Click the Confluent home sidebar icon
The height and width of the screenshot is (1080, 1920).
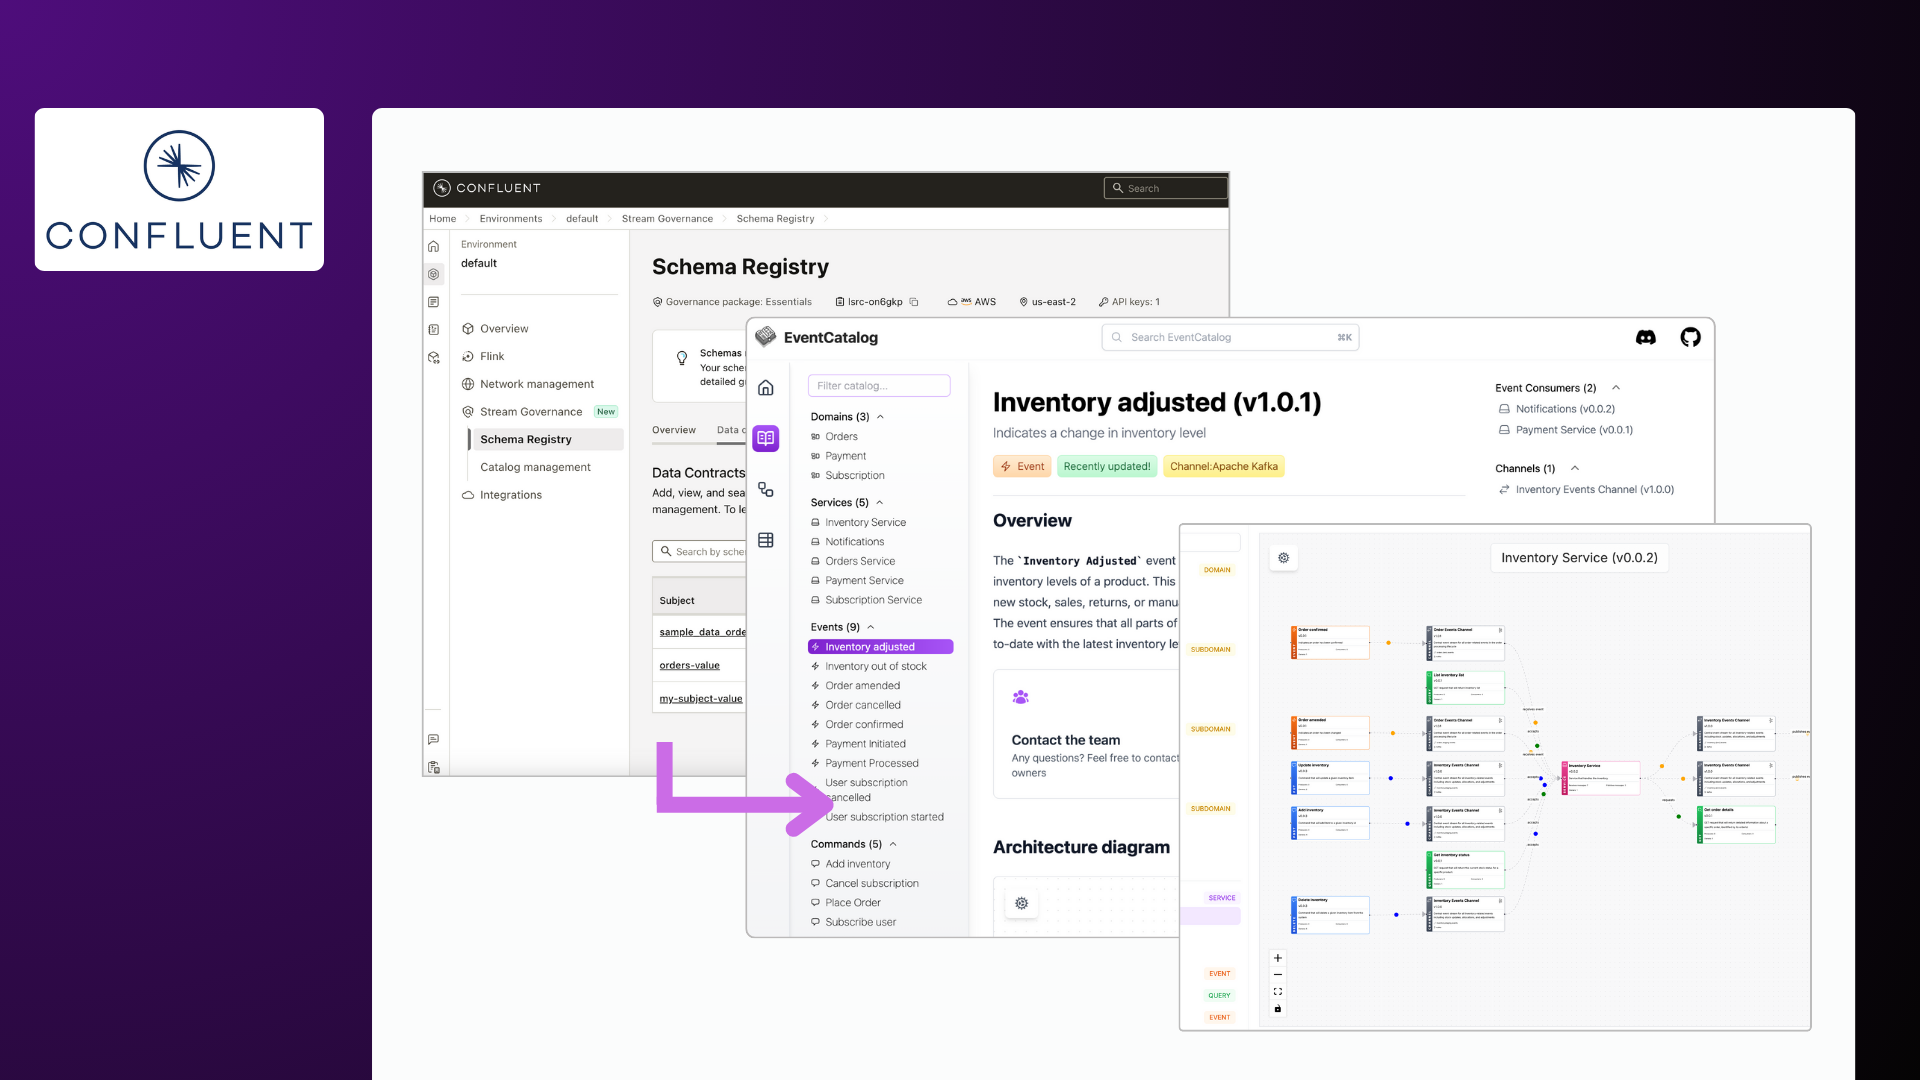[x=433, y=246]
